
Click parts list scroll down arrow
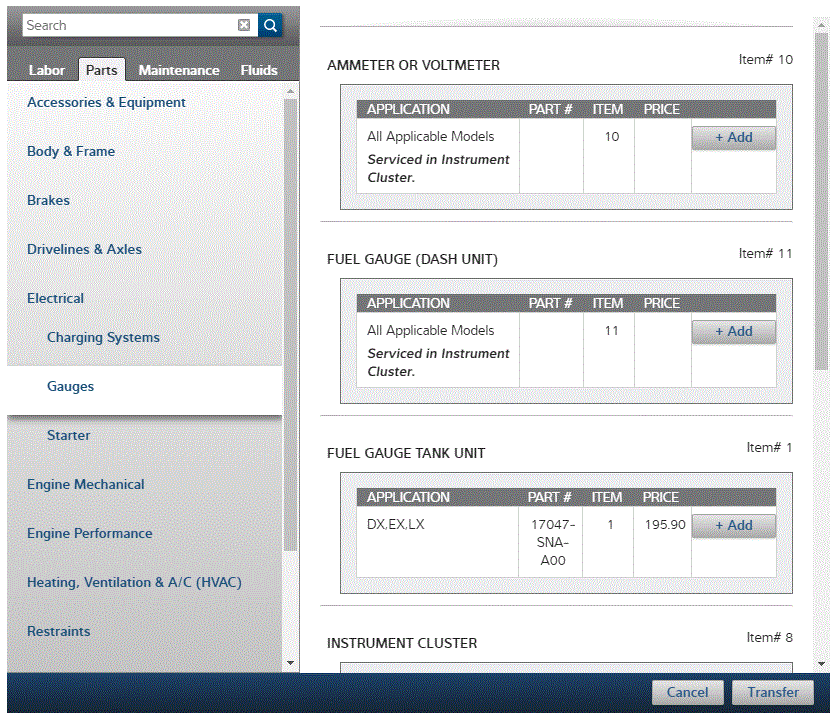[821, 663]
